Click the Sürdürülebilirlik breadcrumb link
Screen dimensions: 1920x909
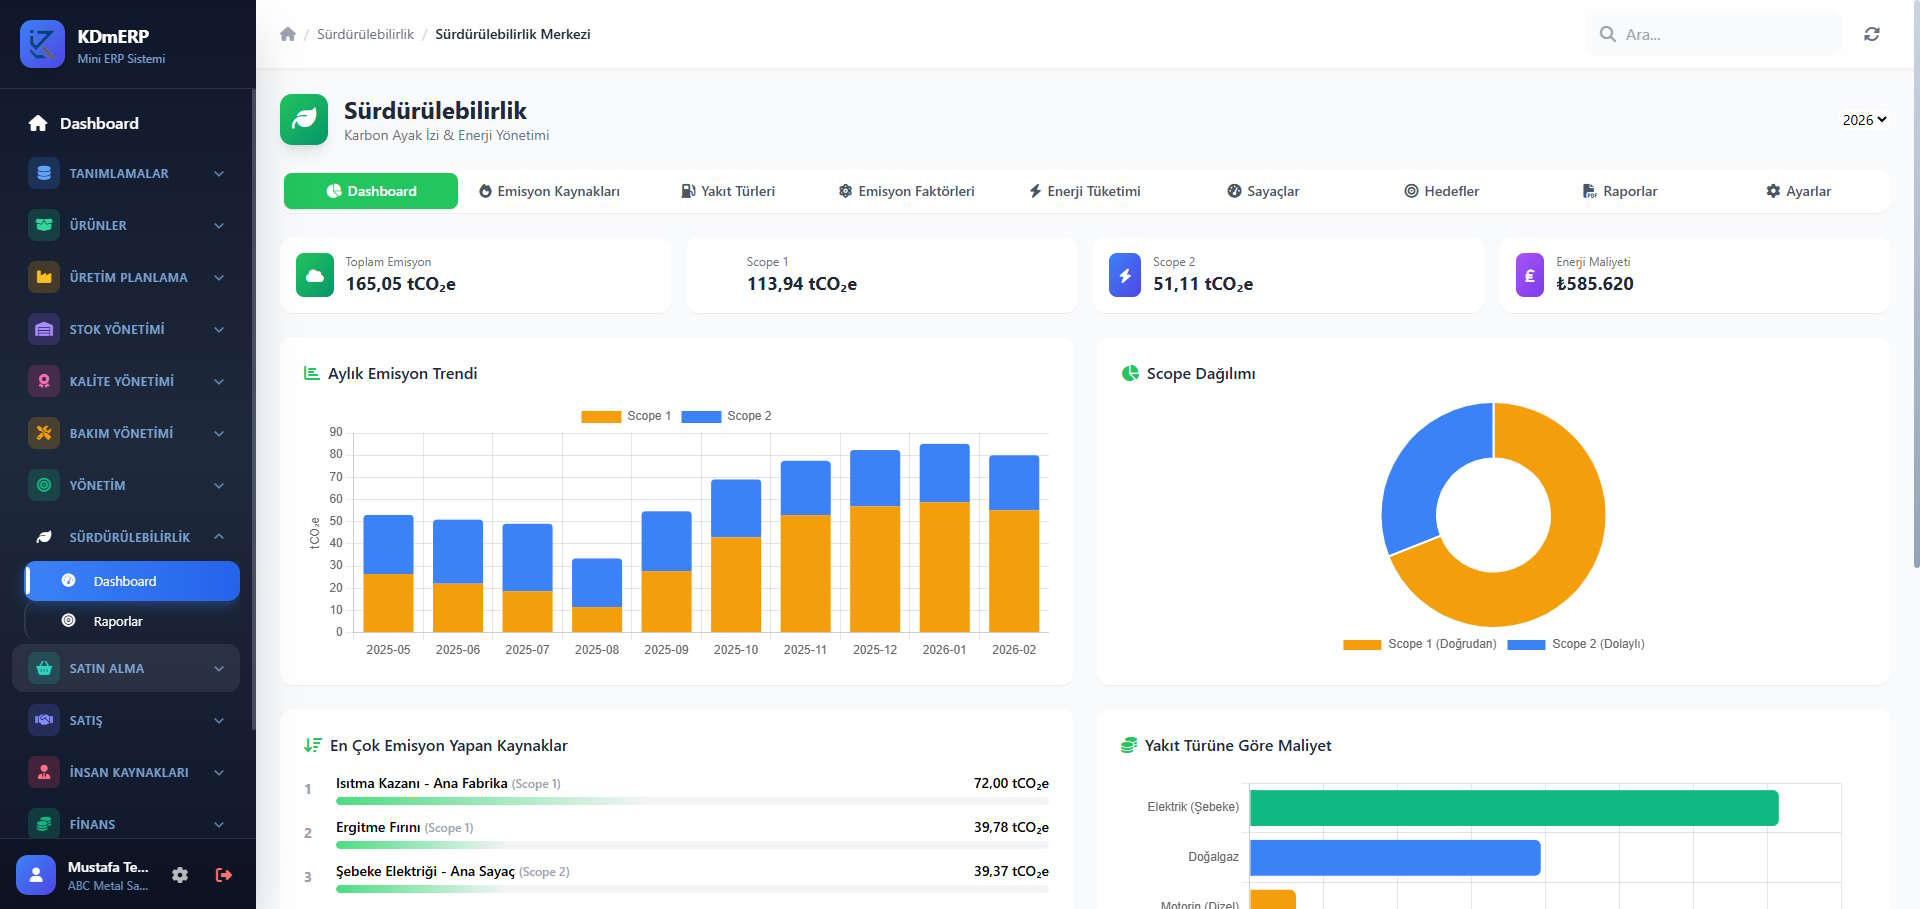365,33
